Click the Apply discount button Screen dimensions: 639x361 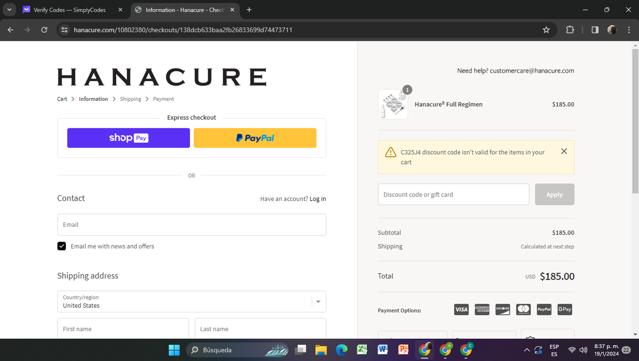[x=555, y=194]
